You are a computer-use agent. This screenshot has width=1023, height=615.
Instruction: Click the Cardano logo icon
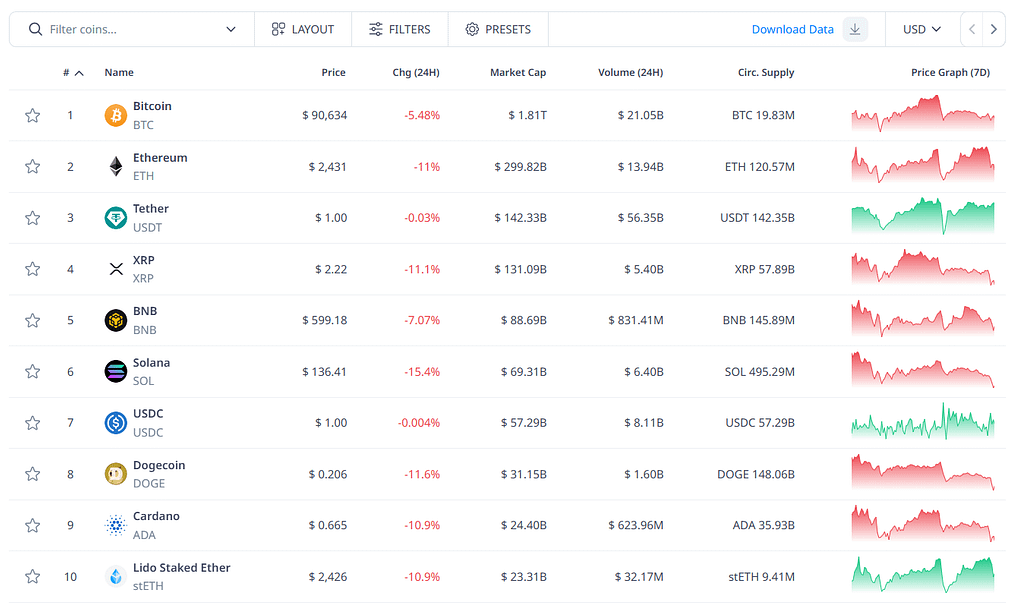pos(116,525)
